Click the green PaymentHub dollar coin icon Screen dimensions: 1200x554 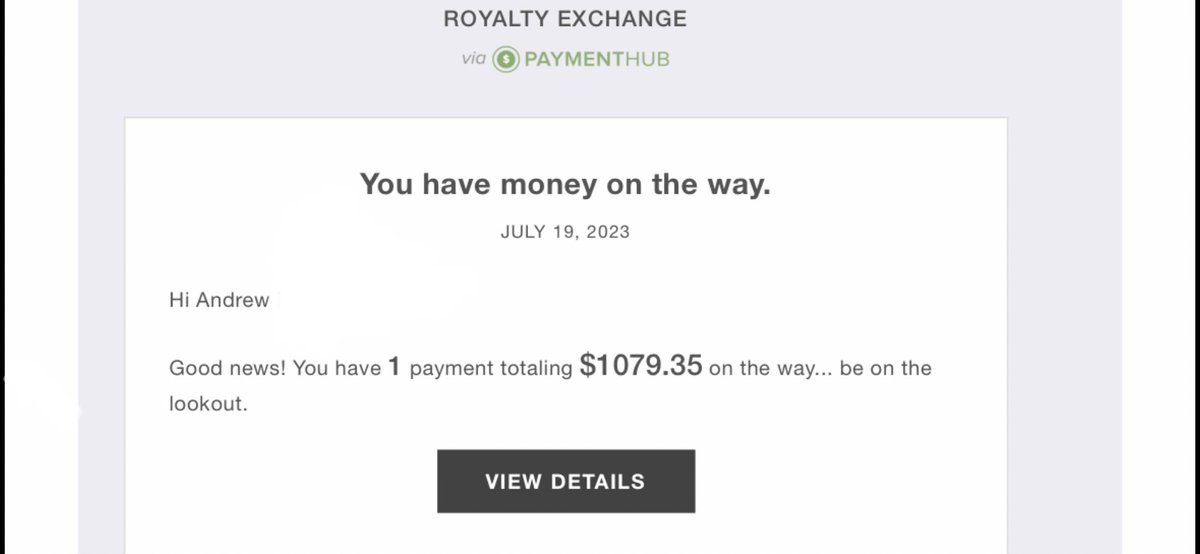tap(507, 59)
